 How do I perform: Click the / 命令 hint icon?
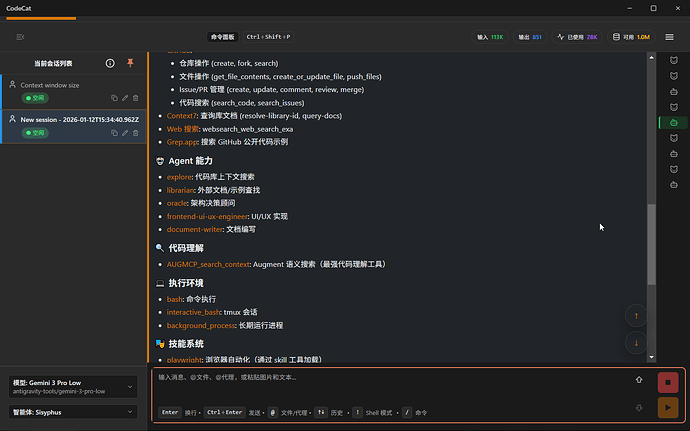407,413
